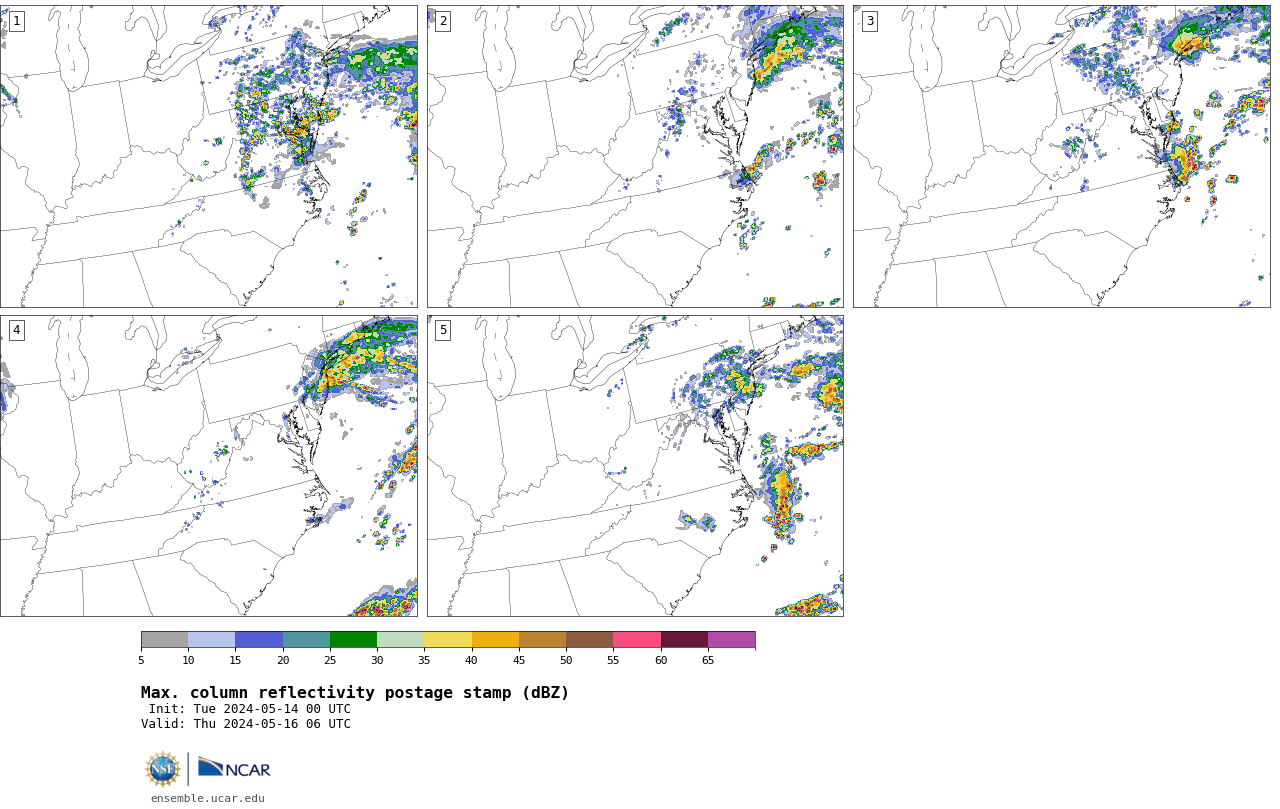Click the teal 20-25 dBZ swatch
Screen dimensions: 1280x809
306,640
